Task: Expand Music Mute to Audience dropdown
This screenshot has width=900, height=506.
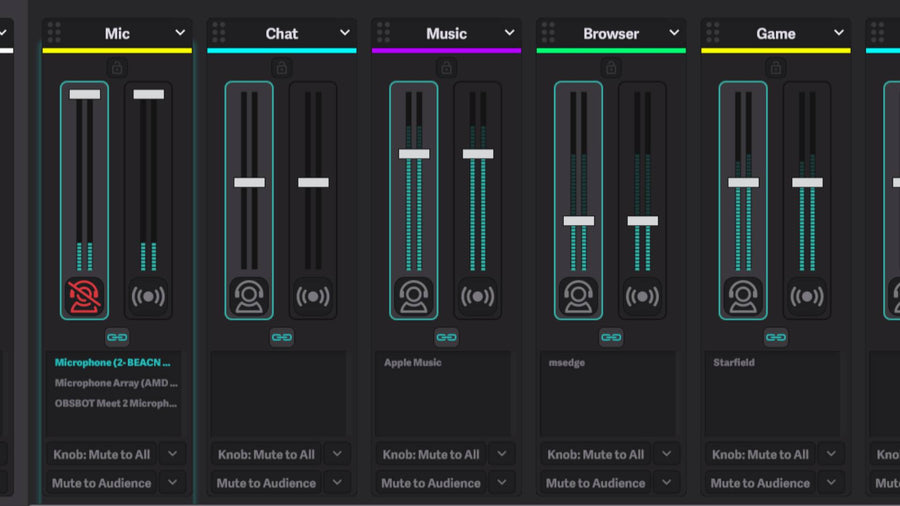Action: [x=502, y=482]
